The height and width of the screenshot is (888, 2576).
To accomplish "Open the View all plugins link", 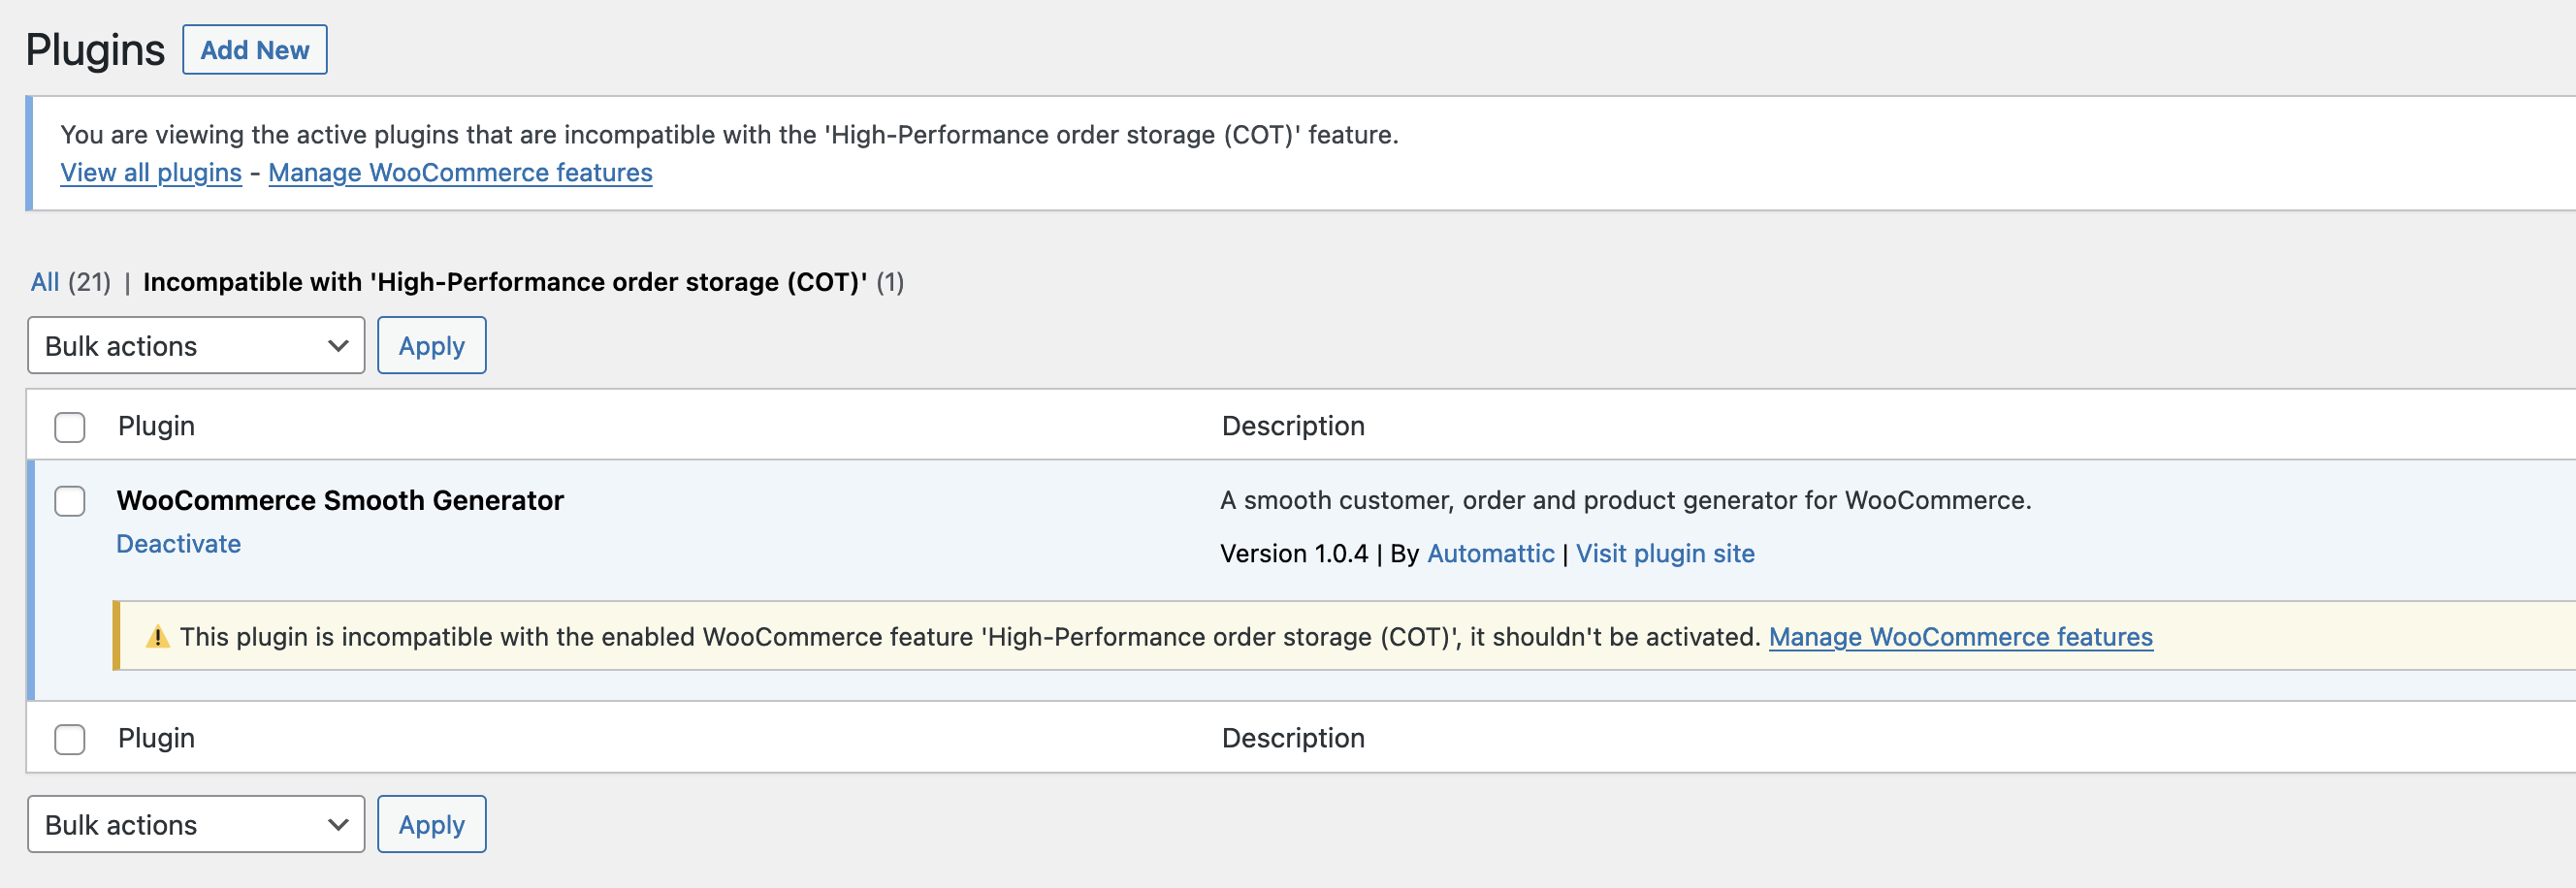I will click(x=150, y=172).
